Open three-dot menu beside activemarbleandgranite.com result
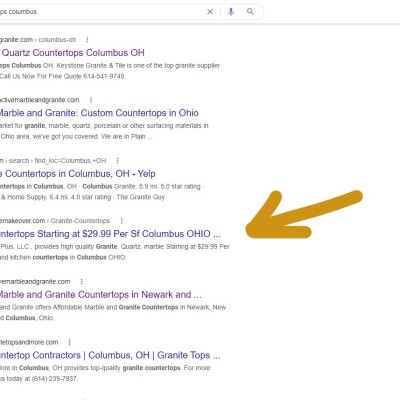This screenshot has width=400, height=400. tap(91, 100)
